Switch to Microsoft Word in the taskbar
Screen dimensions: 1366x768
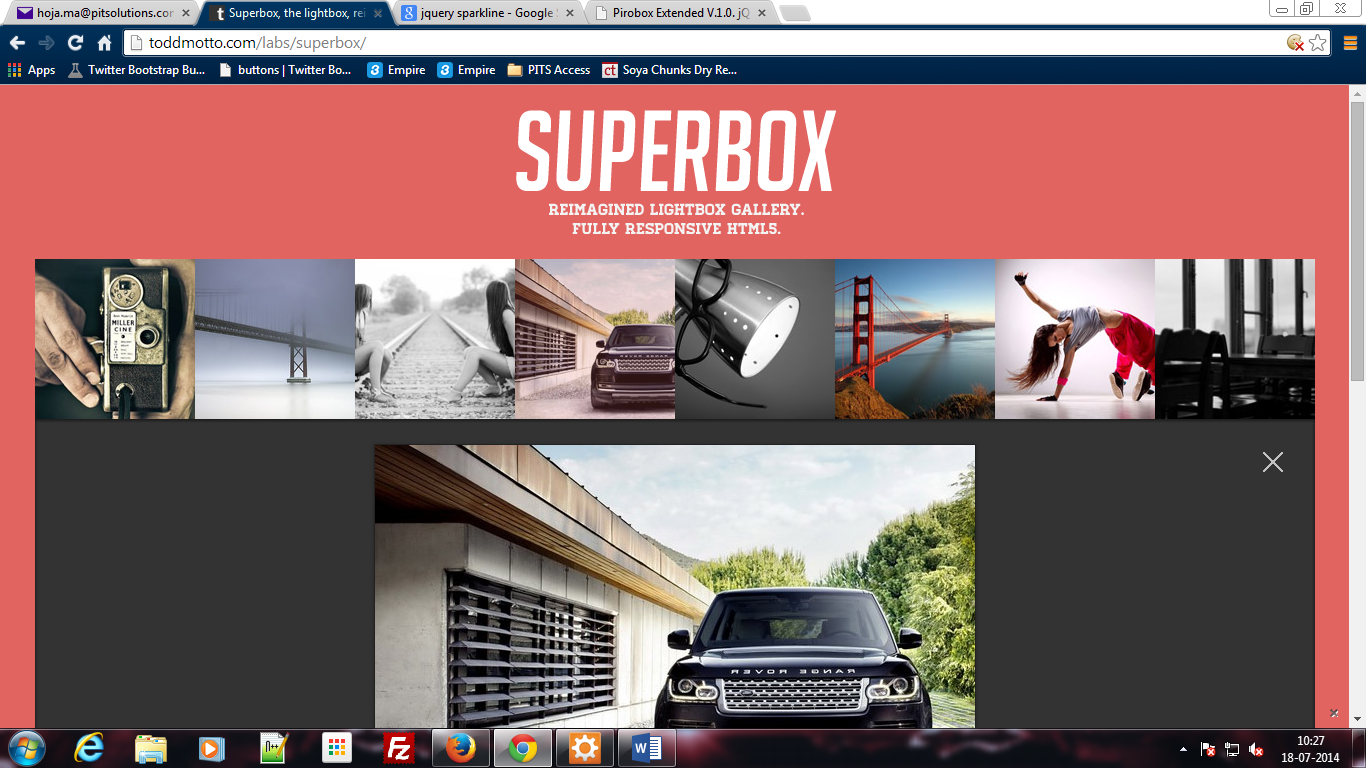click(647, 748)
